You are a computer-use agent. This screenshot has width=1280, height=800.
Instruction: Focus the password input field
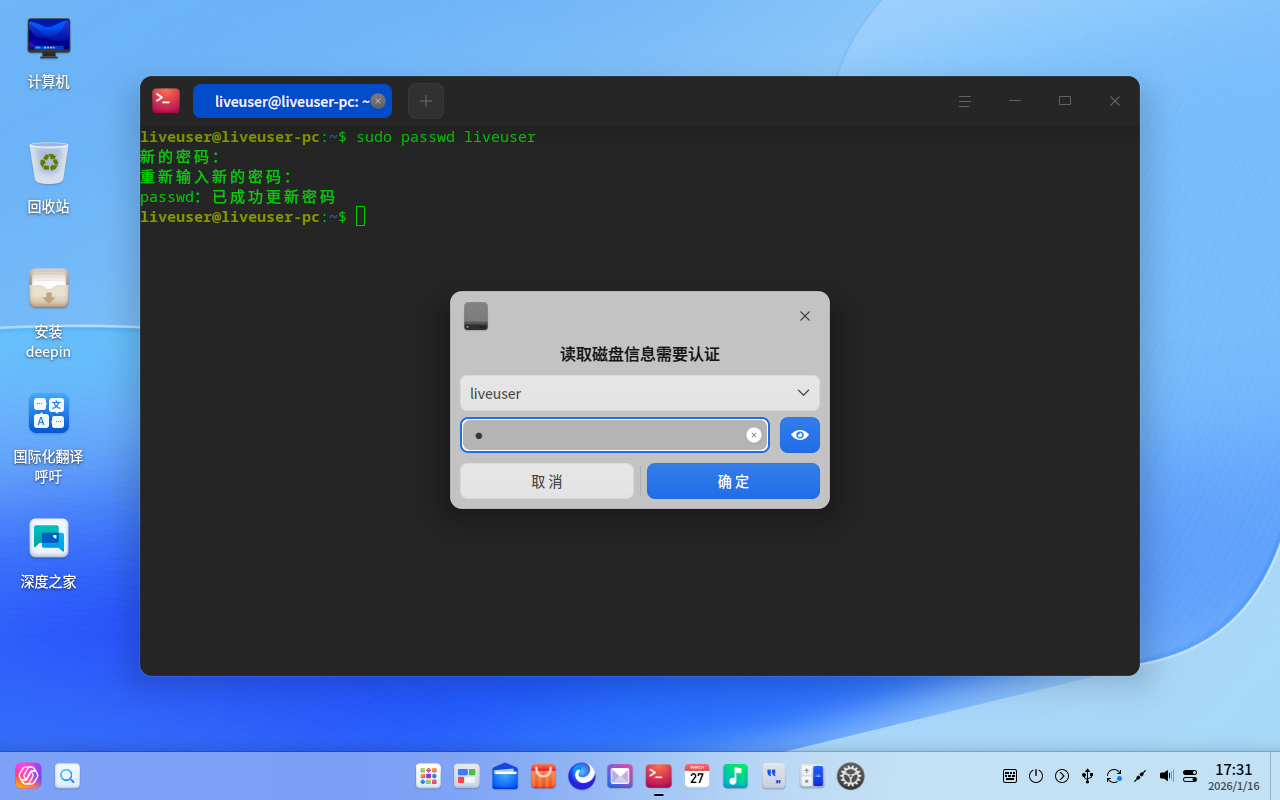[x=605, y=435]
